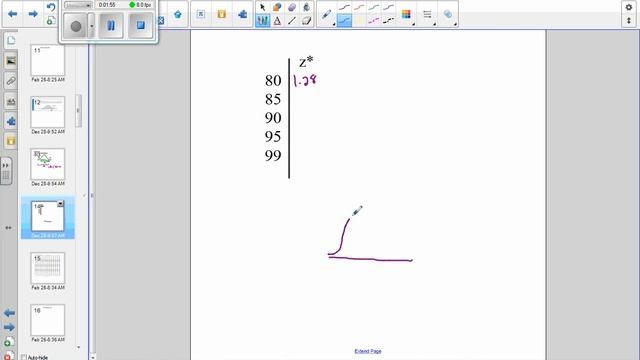
Task: Open page 11 thumbnail
Action: tap(48, 60)
